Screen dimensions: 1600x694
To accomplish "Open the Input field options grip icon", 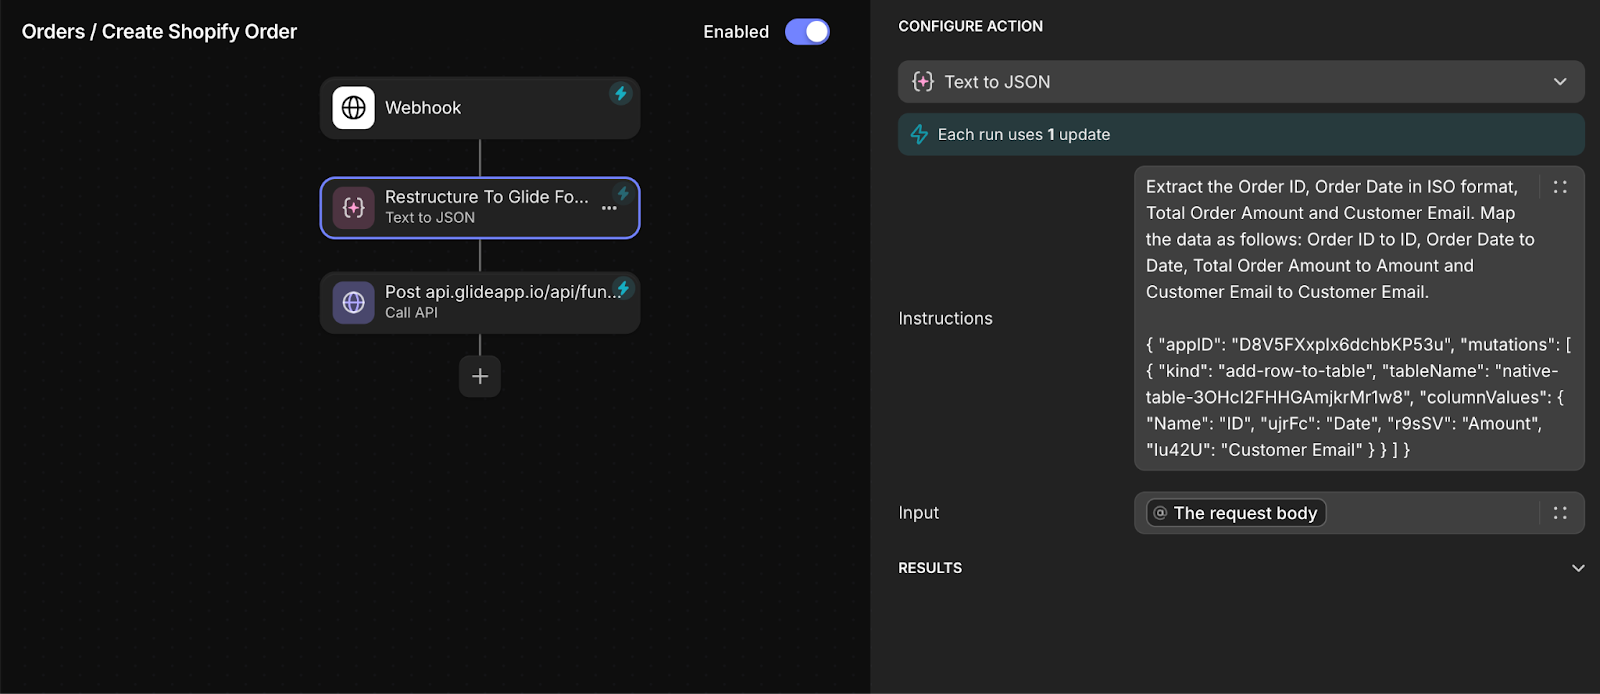I will tap(1560, 513).
